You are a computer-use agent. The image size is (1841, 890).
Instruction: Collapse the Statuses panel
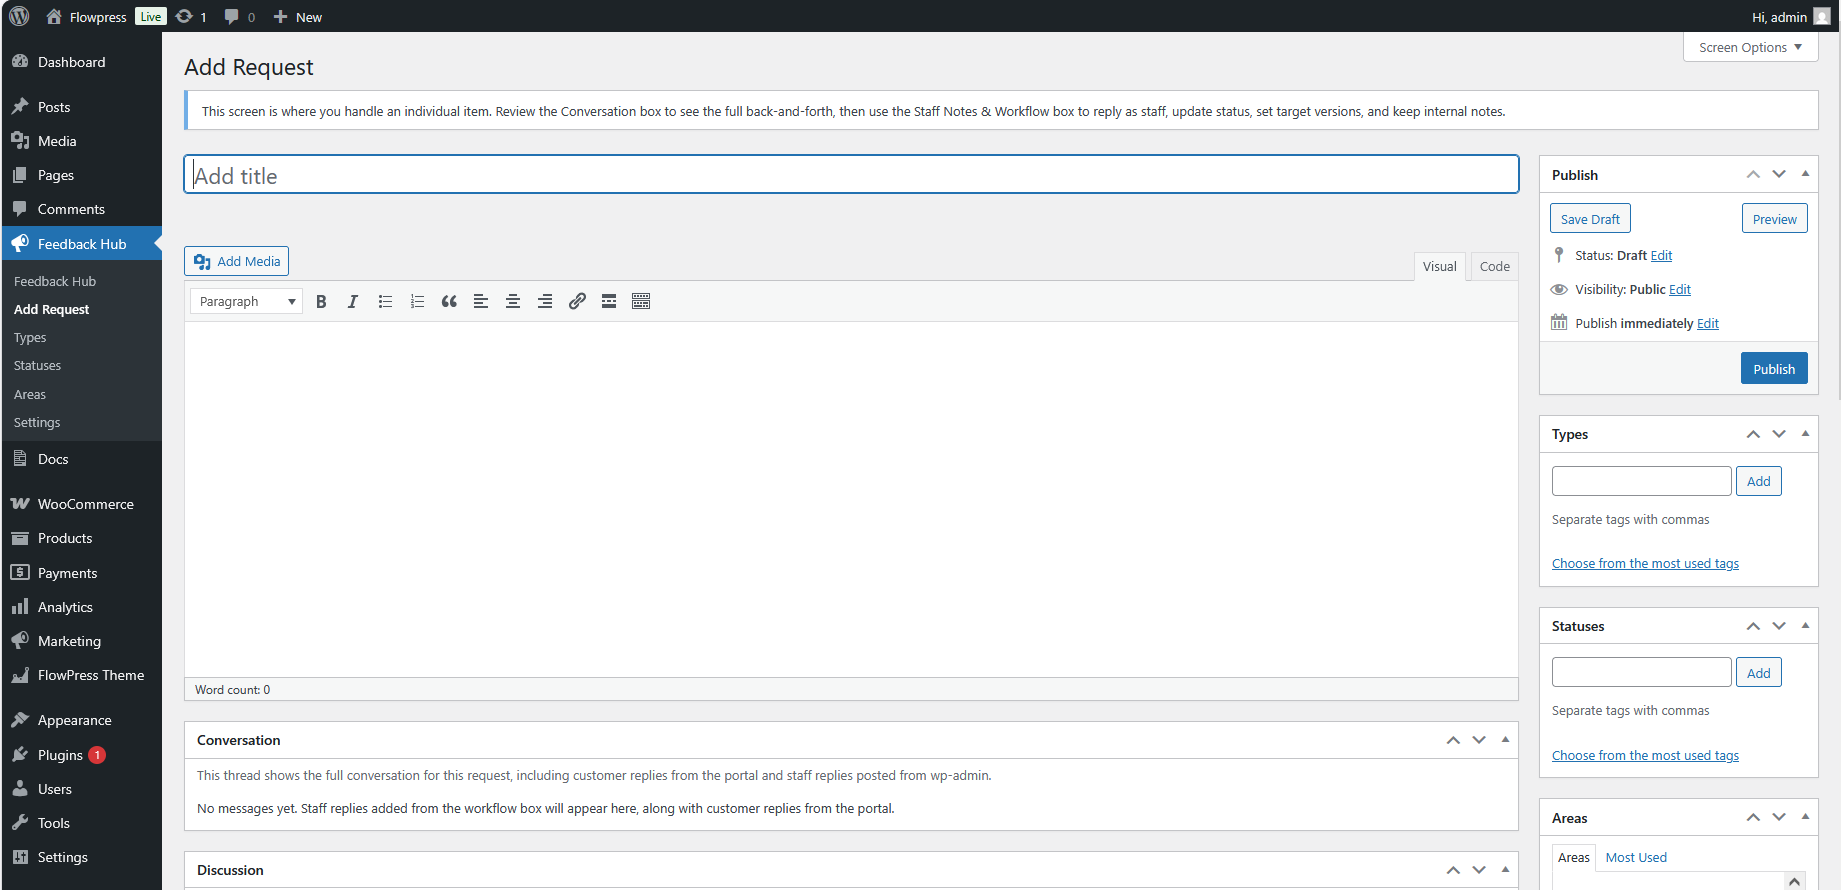1805,626
